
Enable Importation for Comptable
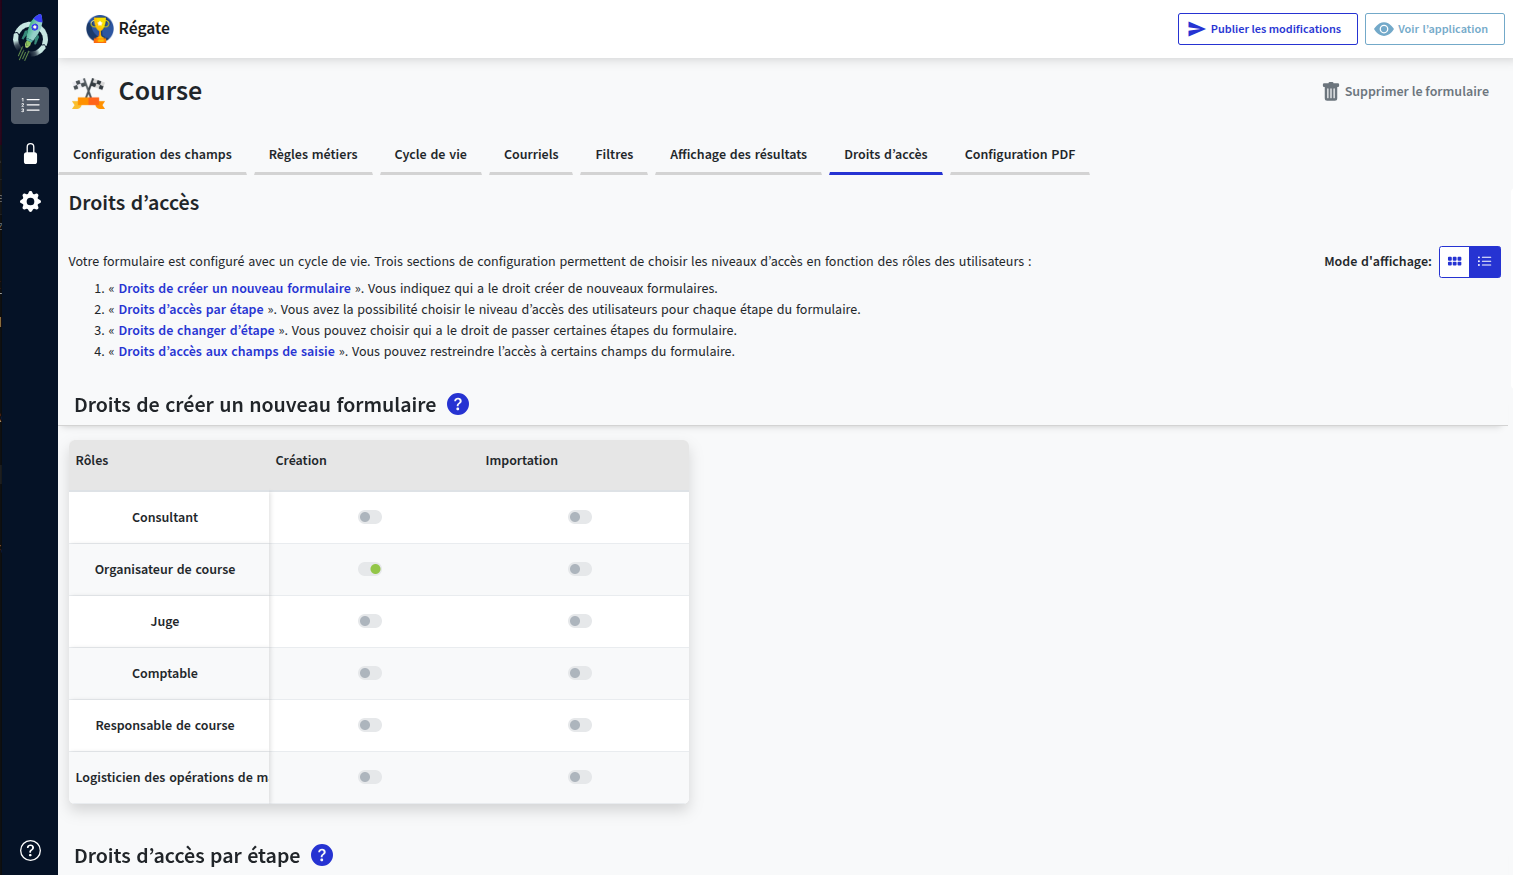pos(579,672)
